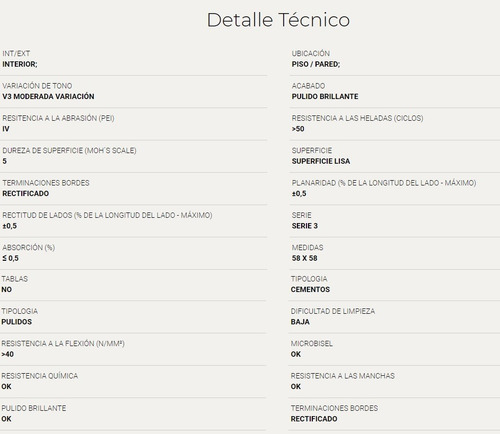Click the CEMENTOS typology value
This screenshot has height=434, width=500.
310,289
